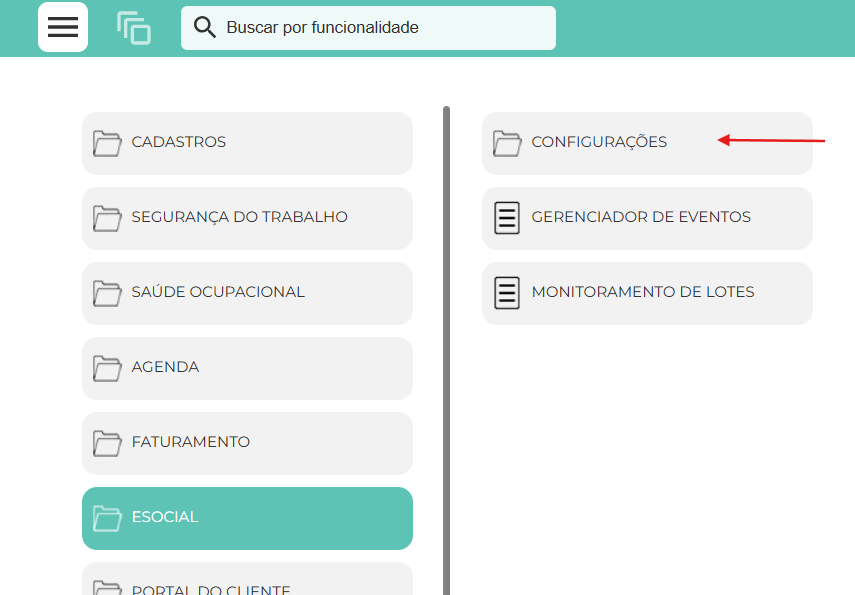The height and width of the screenshot is (595, 855).
Task: Focus the Buscar por funcionalidade field
Action: click(368, 28)
